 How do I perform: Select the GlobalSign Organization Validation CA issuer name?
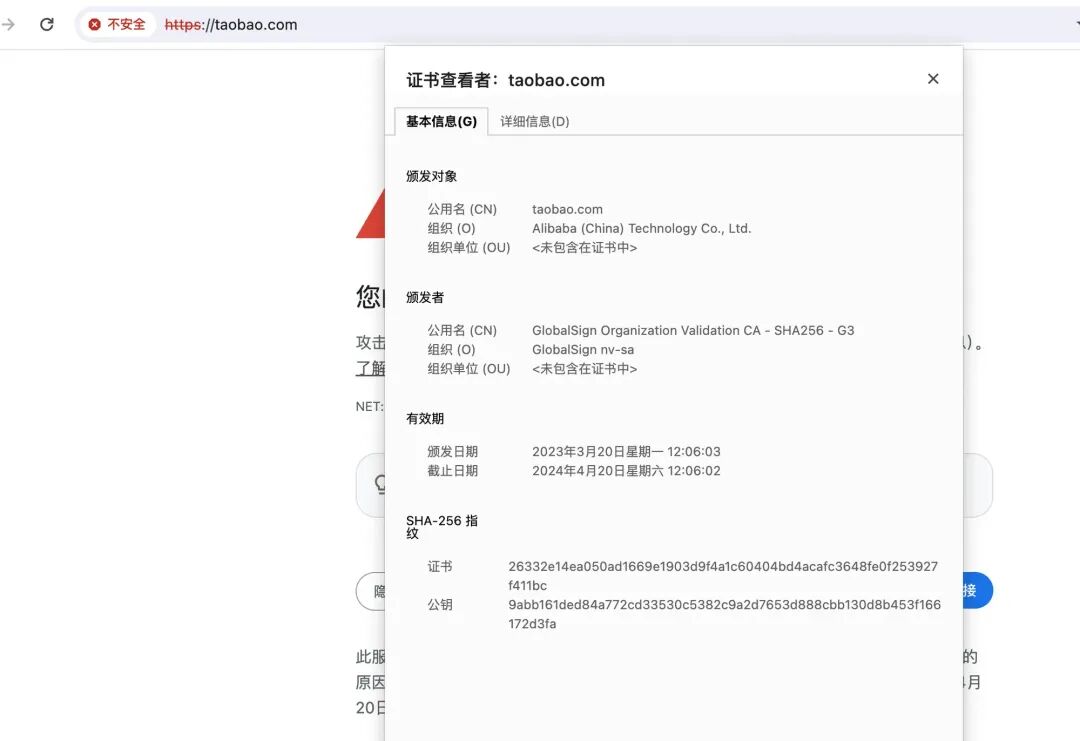pos(693,331)
